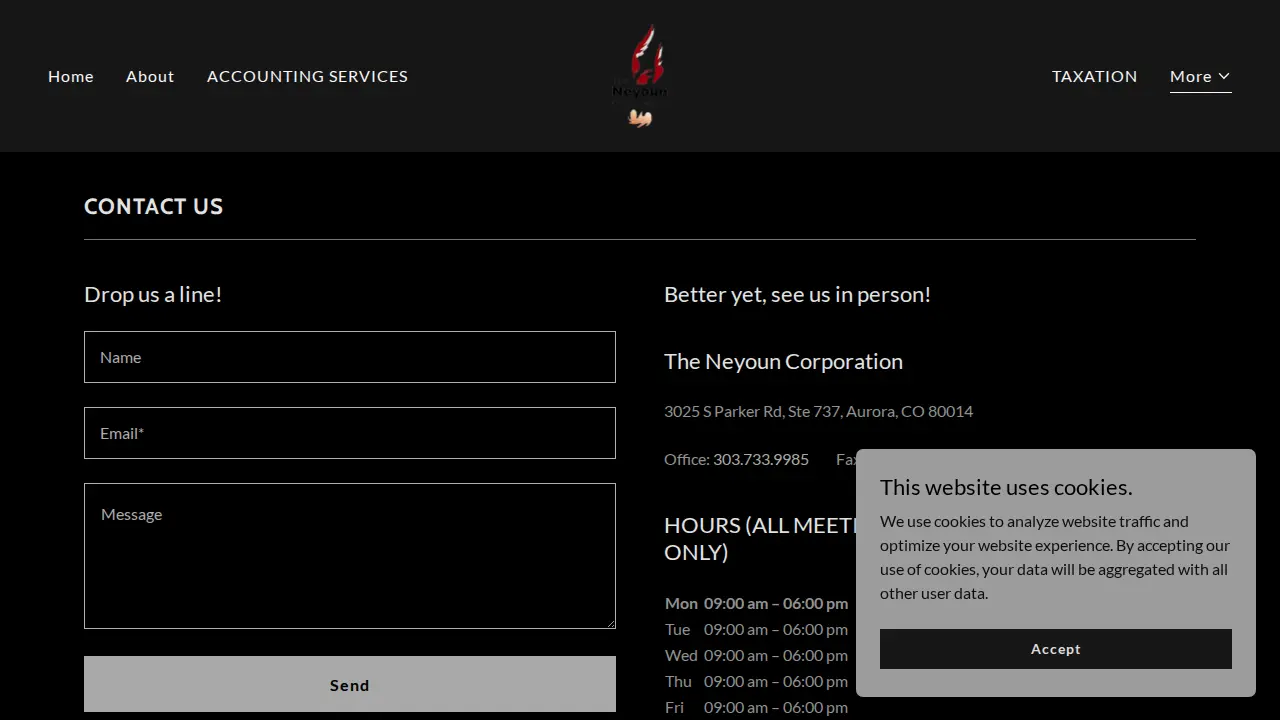Click the Name input field

(350, 357)
